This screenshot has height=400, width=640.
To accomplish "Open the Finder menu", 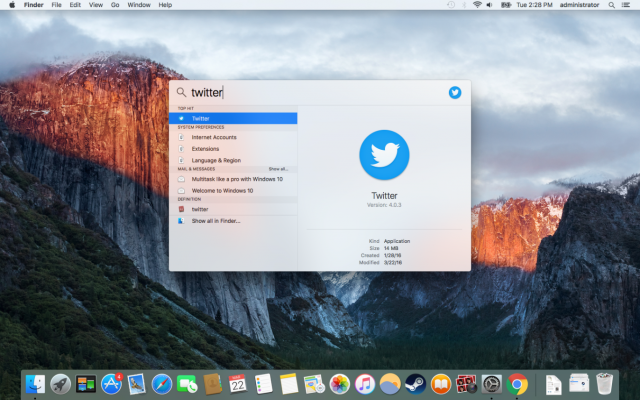I will [x=33, y=5].
